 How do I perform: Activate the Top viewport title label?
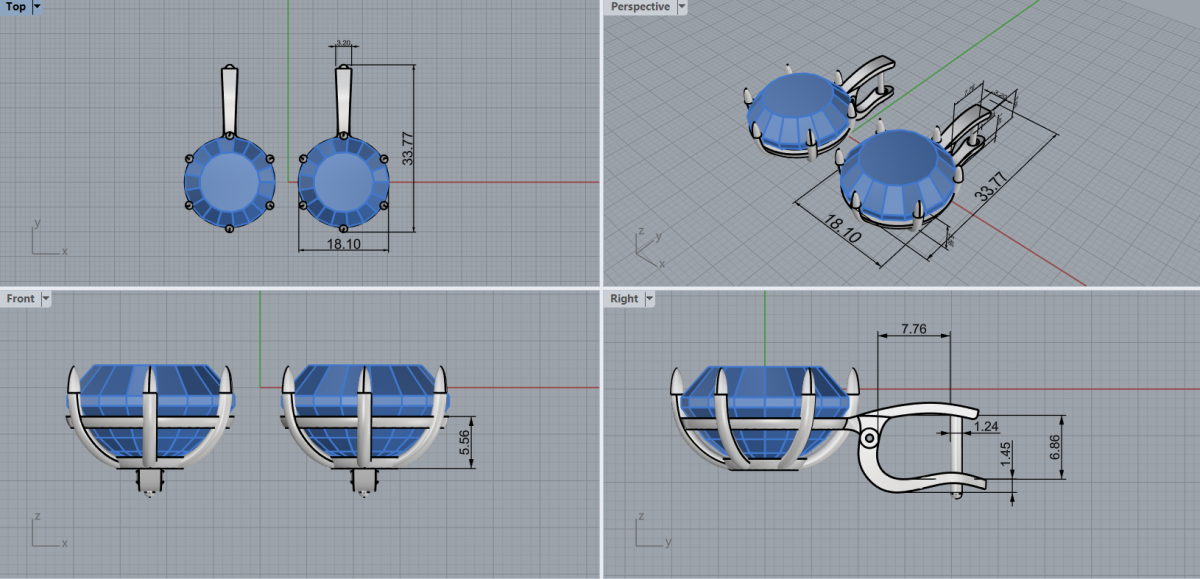pyautogui.click(x=16, y=7)
